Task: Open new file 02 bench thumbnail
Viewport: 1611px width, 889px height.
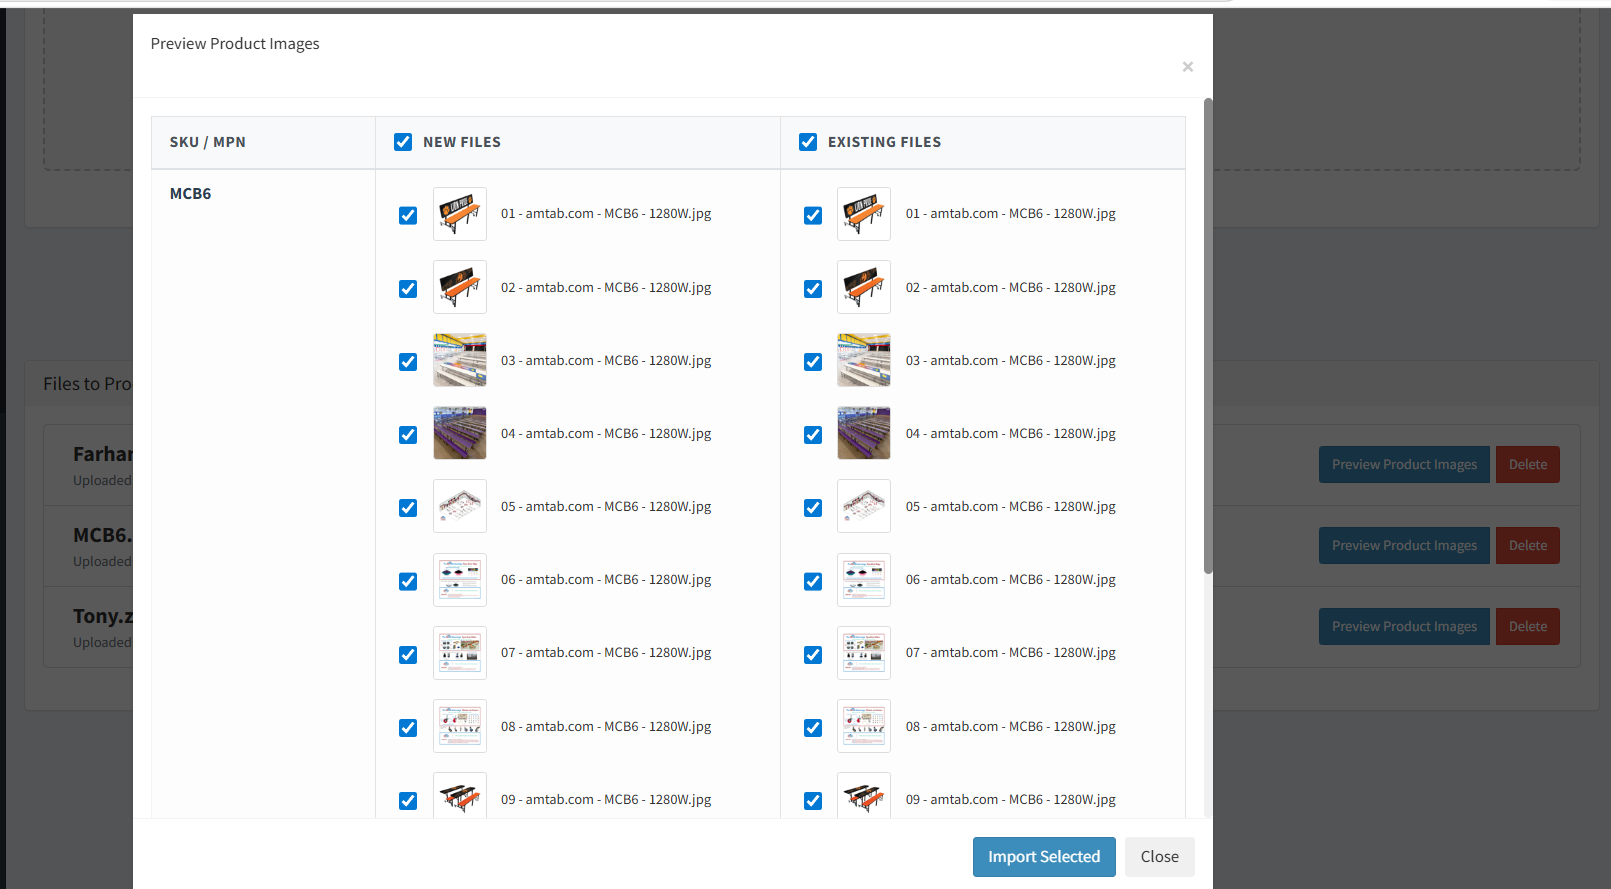Action: click(x=460, y=287)
